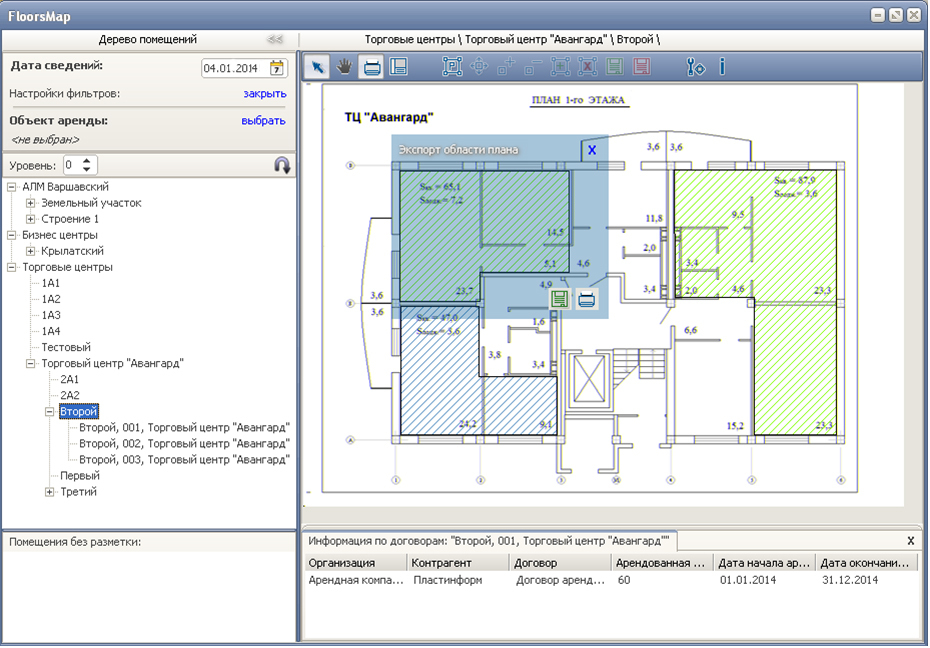Click the info icon in toolbar
This screenshot has width=930, height=648.
coord(722,67)
